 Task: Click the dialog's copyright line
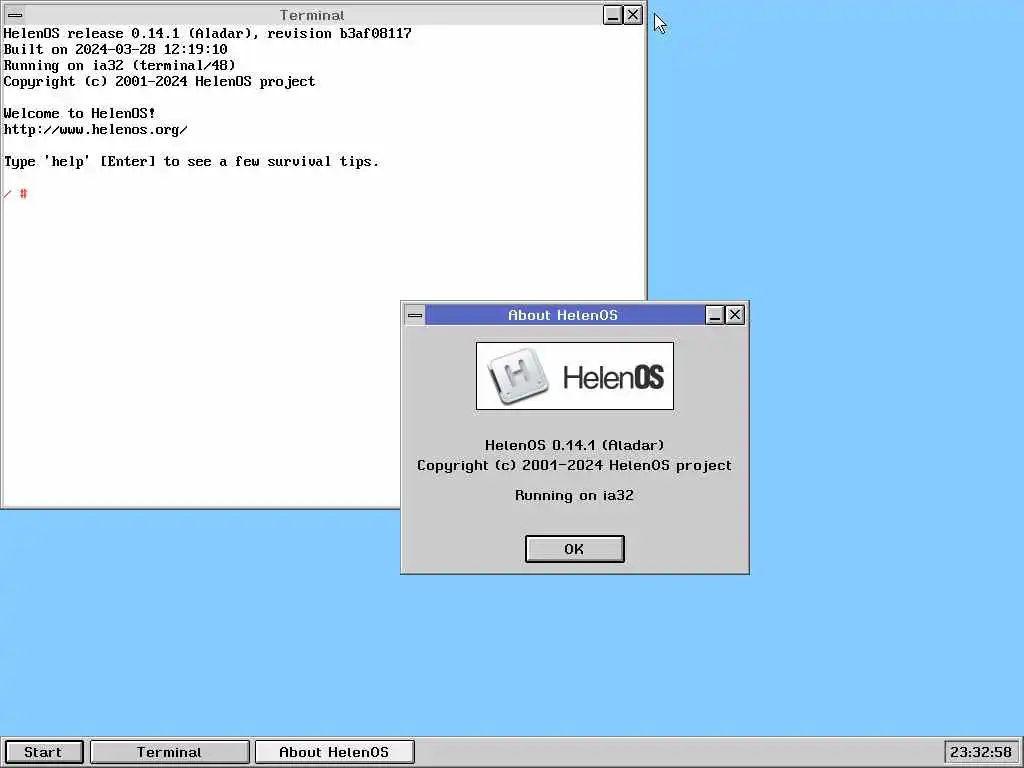575,465
